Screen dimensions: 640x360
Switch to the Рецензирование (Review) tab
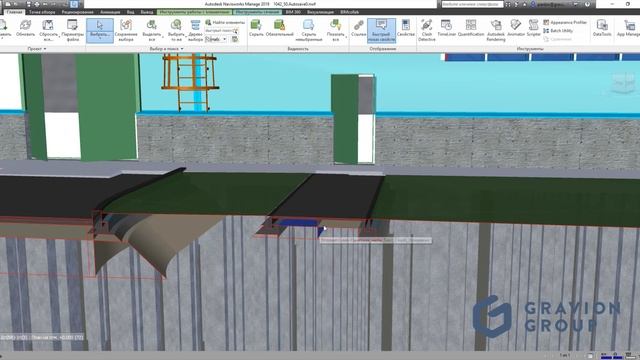(x=78, y=12)
